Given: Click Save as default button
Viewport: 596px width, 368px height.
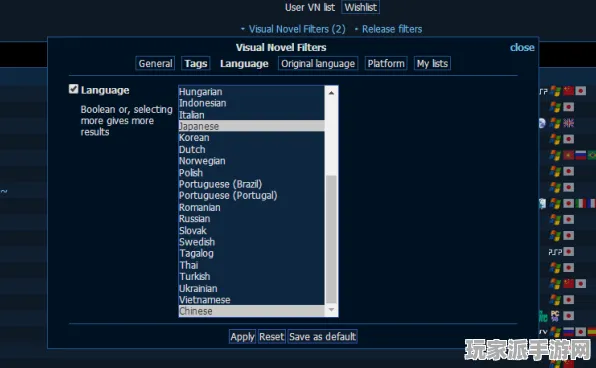Looking at the screenshot, I should [x=322, y=336].
